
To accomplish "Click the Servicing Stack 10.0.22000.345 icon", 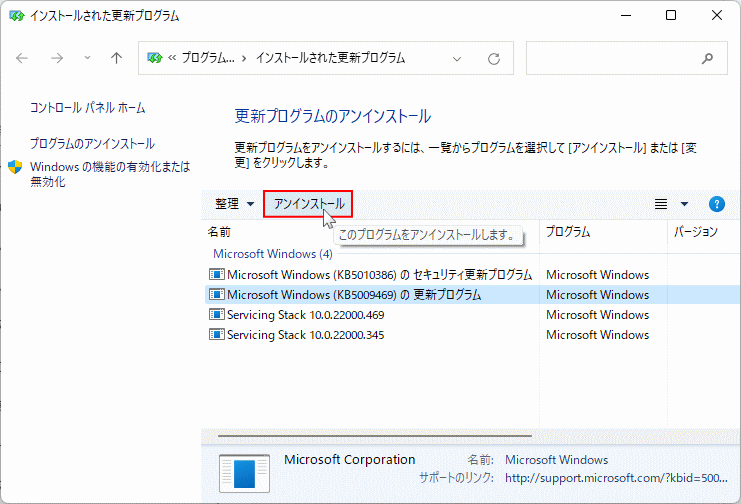I will pyautogui.click(x=216, y=334).
